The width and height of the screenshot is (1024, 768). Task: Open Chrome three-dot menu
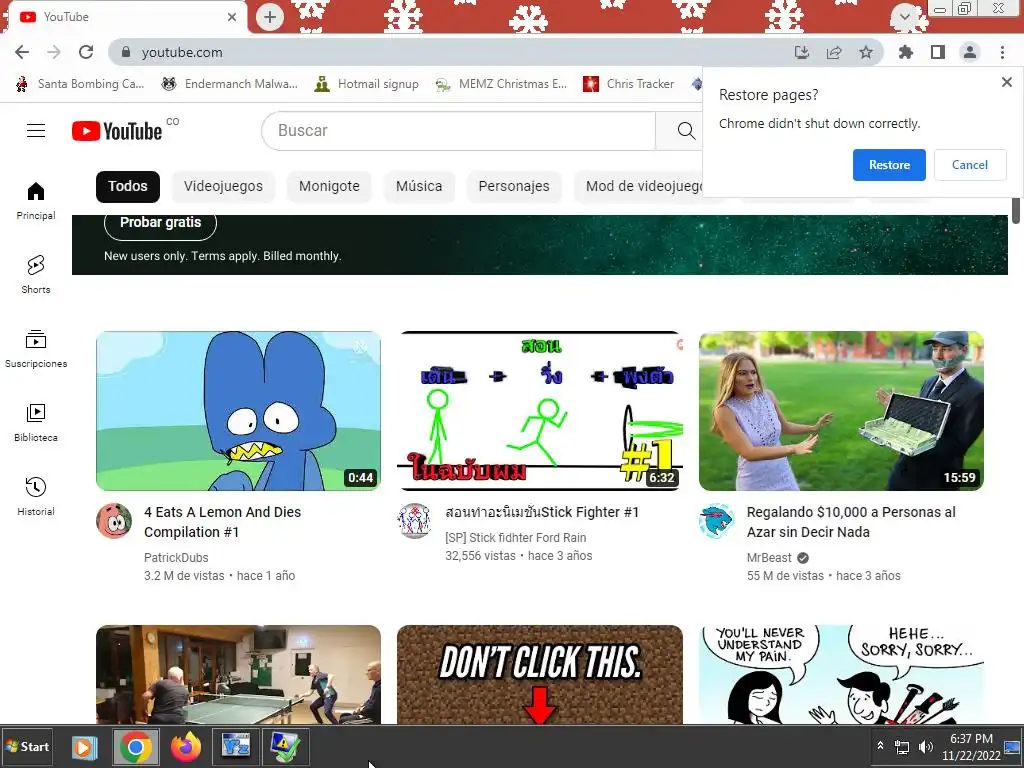point(1002,52)
